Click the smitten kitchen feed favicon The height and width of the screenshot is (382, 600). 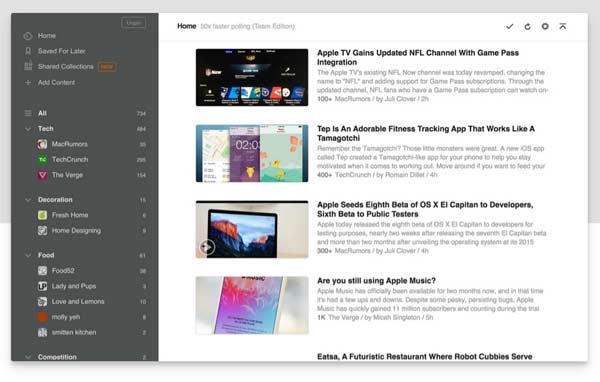pos(42,332)
